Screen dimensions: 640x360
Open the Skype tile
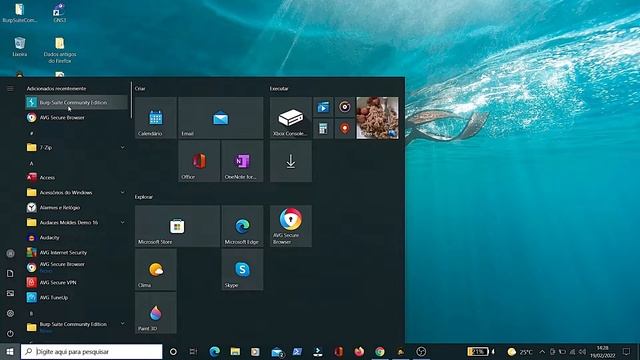coord(242,269)
